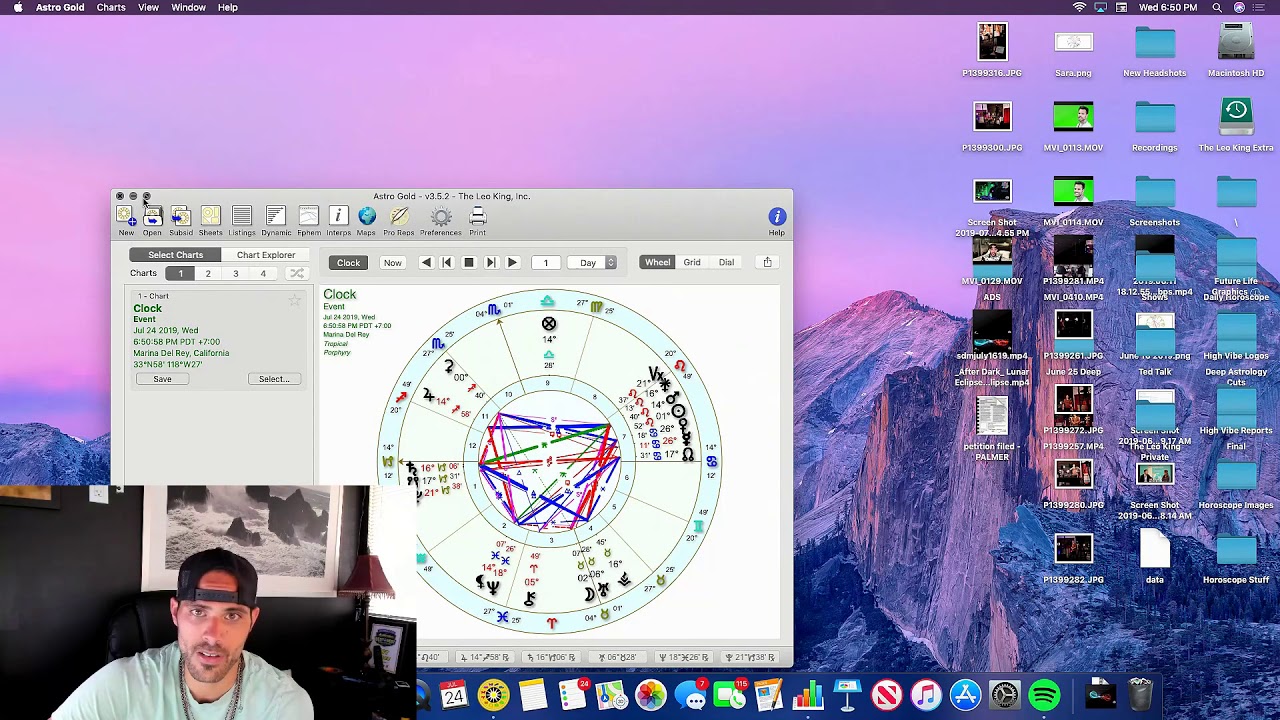Click the Now button
The width and height of the screenshot is (1280, 720).
click(392, 262)
